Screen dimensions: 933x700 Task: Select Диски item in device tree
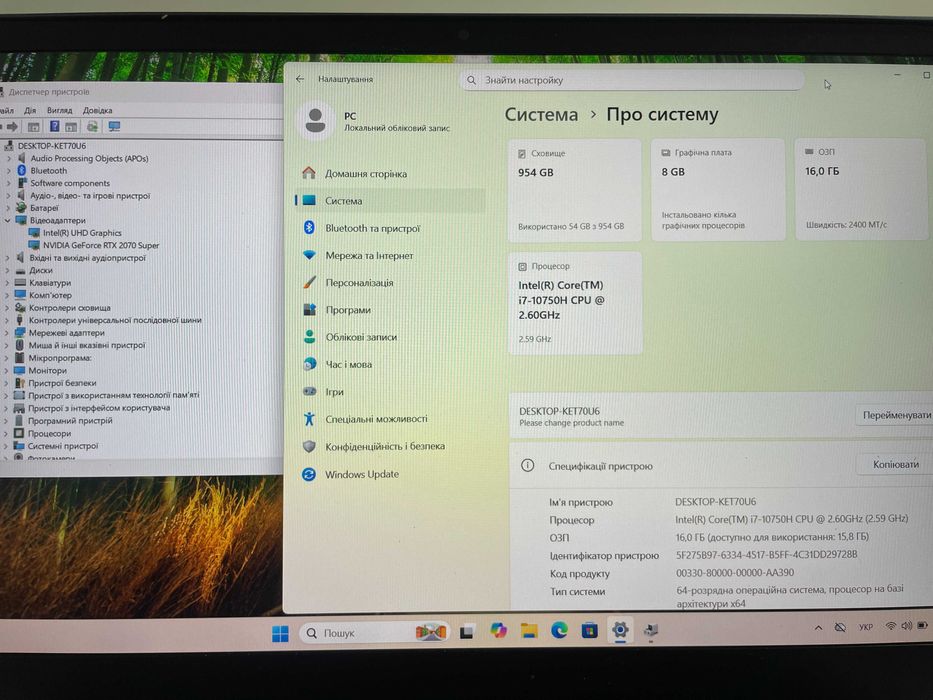[41, 270]
